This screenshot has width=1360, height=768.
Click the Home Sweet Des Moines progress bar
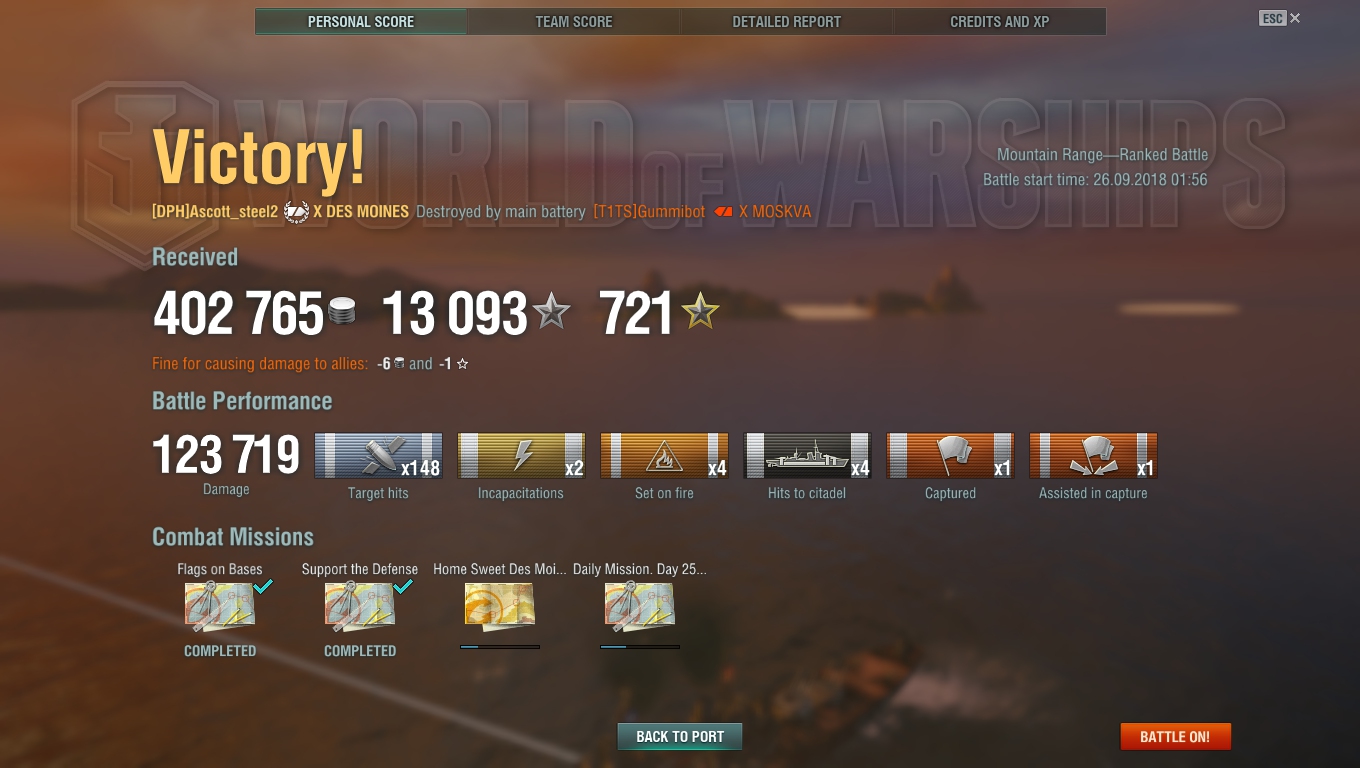pyautogui.click(x=500, y=647)
